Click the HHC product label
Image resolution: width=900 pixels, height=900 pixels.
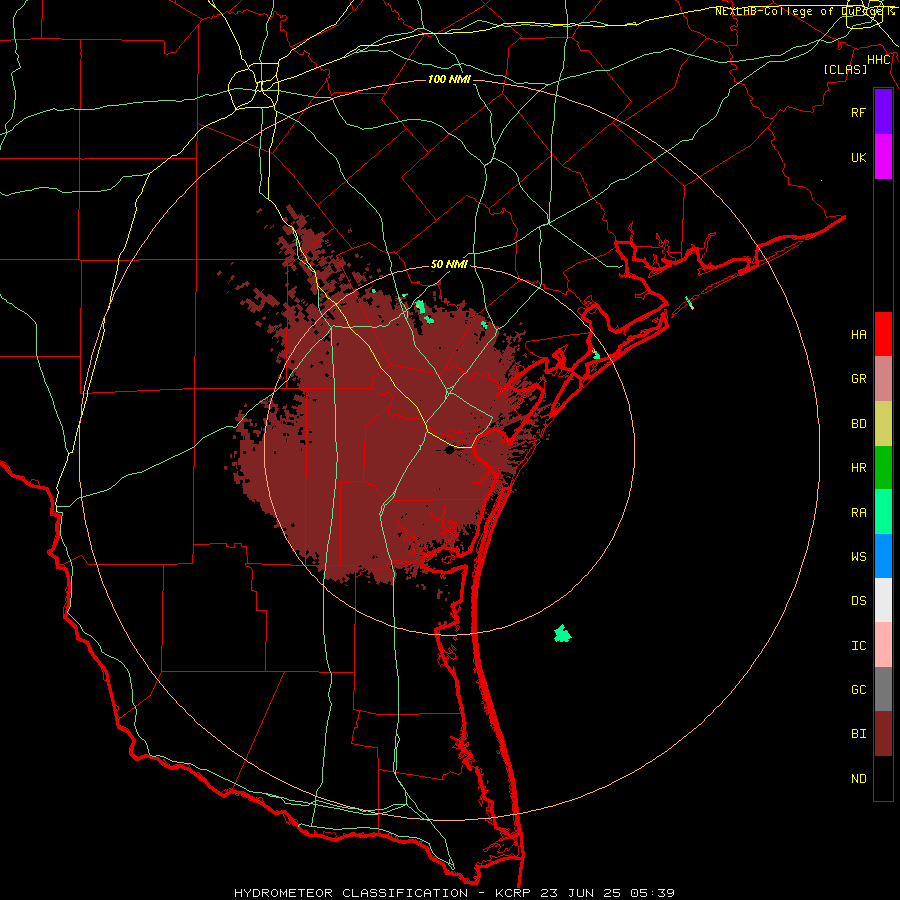pos(879,60)
